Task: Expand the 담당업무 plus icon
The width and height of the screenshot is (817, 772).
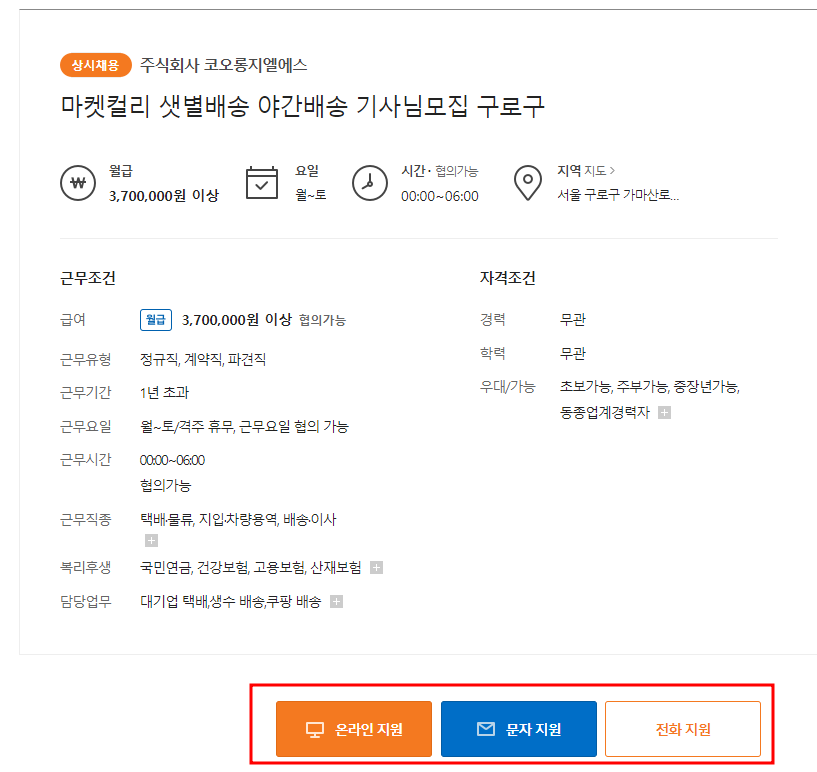Action: 336,601
